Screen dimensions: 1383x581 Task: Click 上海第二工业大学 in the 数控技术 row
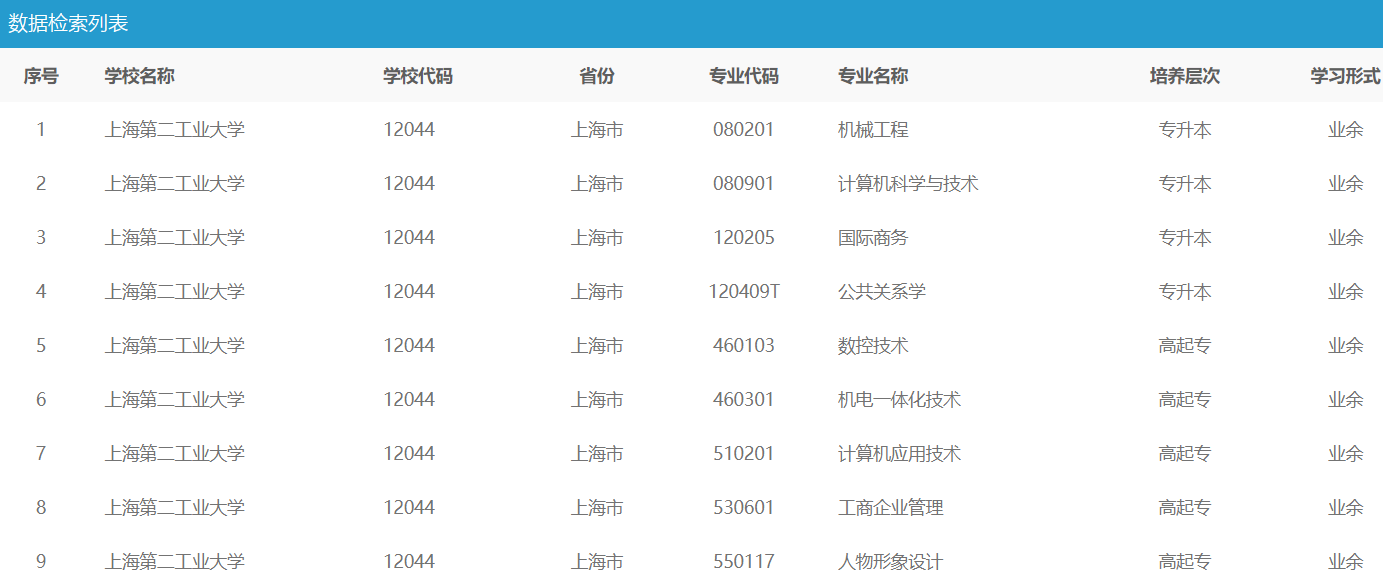[175, 345]
